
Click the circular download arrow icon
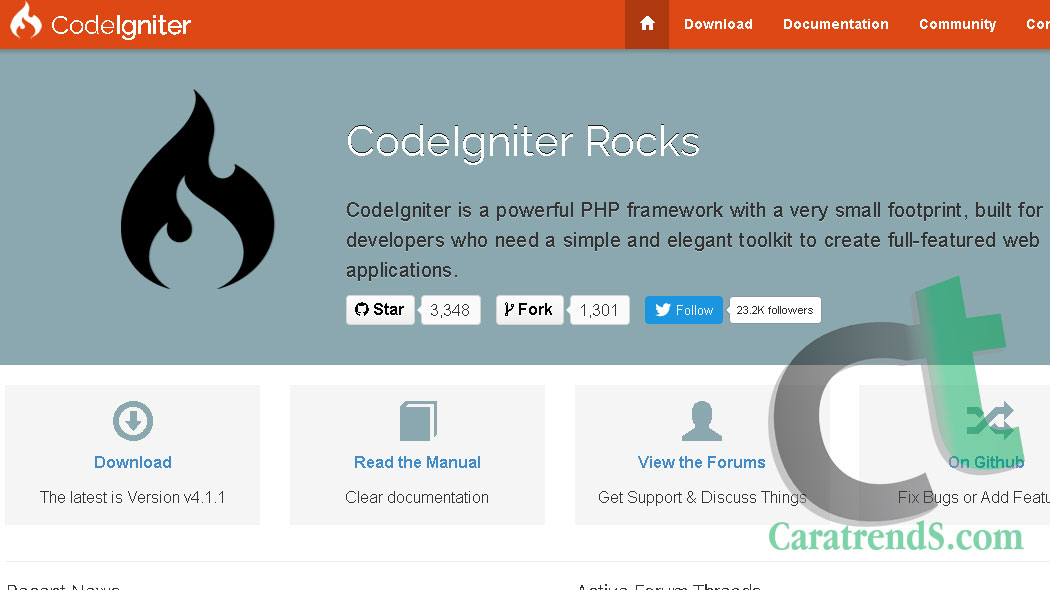[132, 420]
